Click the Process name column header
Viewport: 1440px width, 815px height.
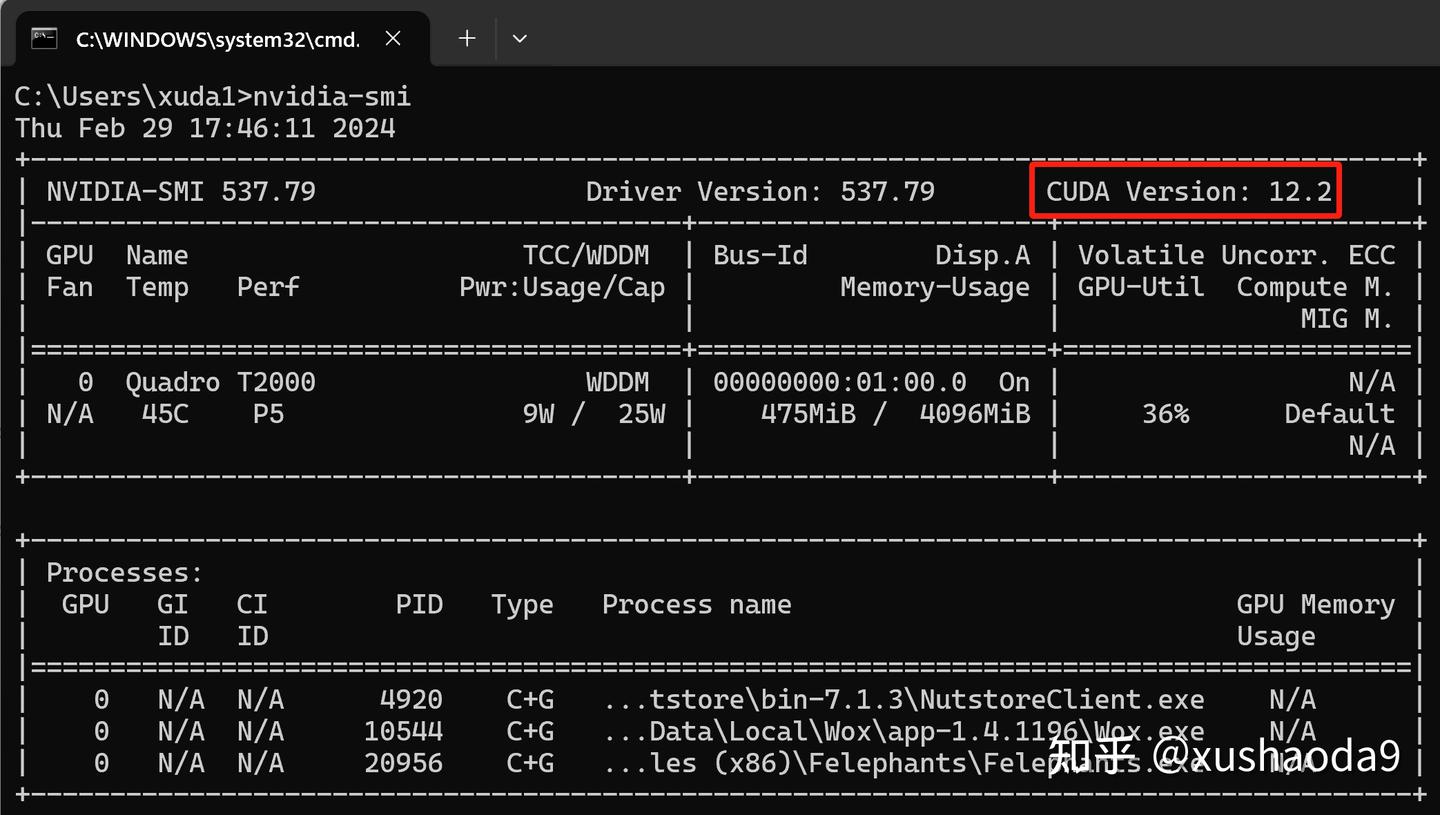[696, 605]
